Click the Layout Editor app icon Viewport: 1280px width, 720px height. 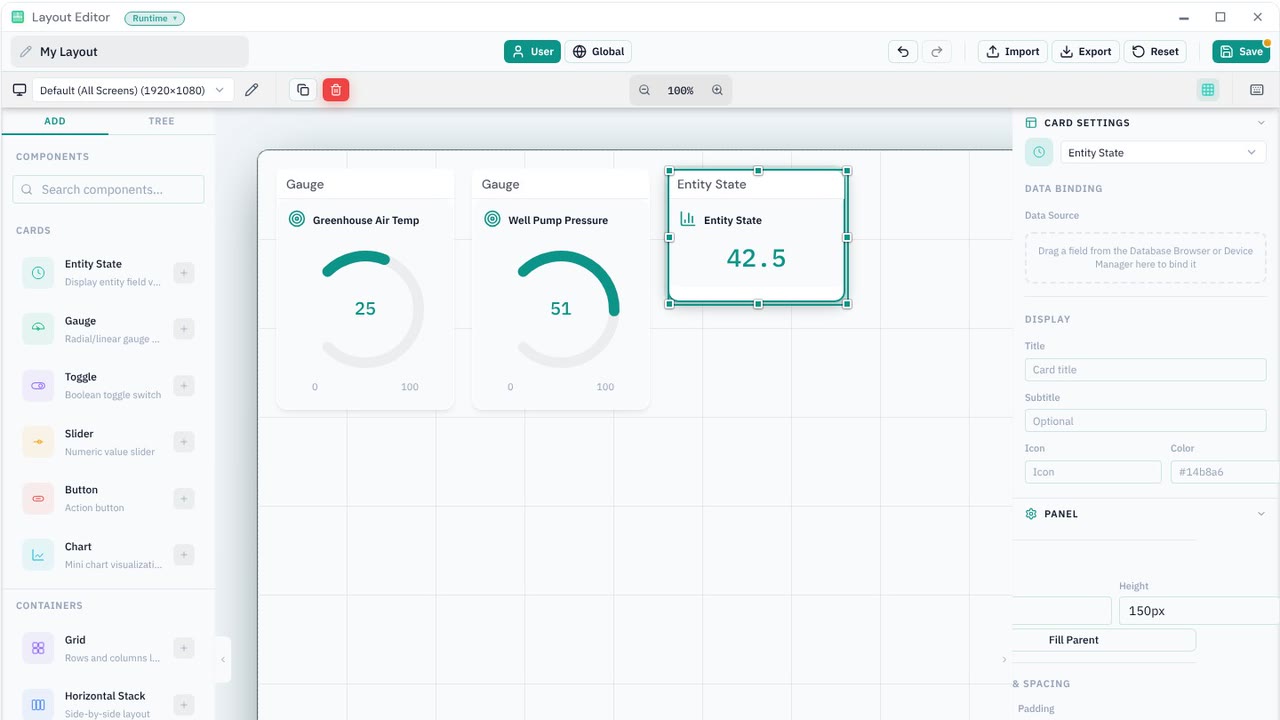coord(17,18)
